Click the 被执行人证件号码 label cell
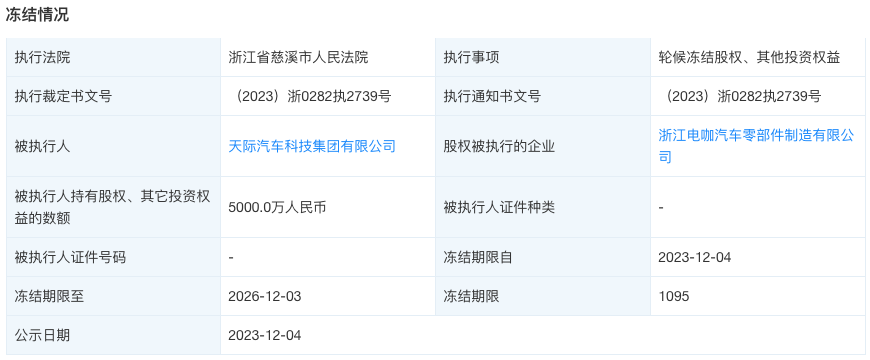The image size is (870, 360). [x=114, y=257]
